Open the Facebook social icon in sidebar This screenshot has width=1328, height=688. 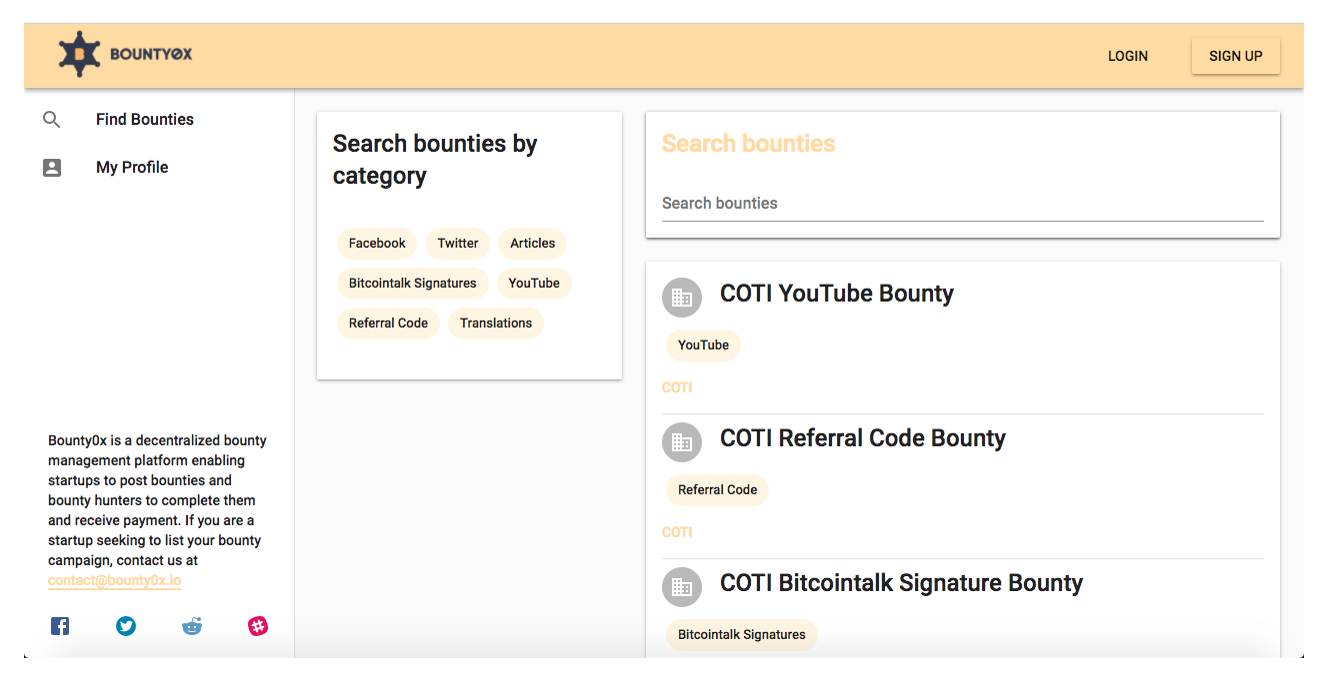[x=60, y=626]
